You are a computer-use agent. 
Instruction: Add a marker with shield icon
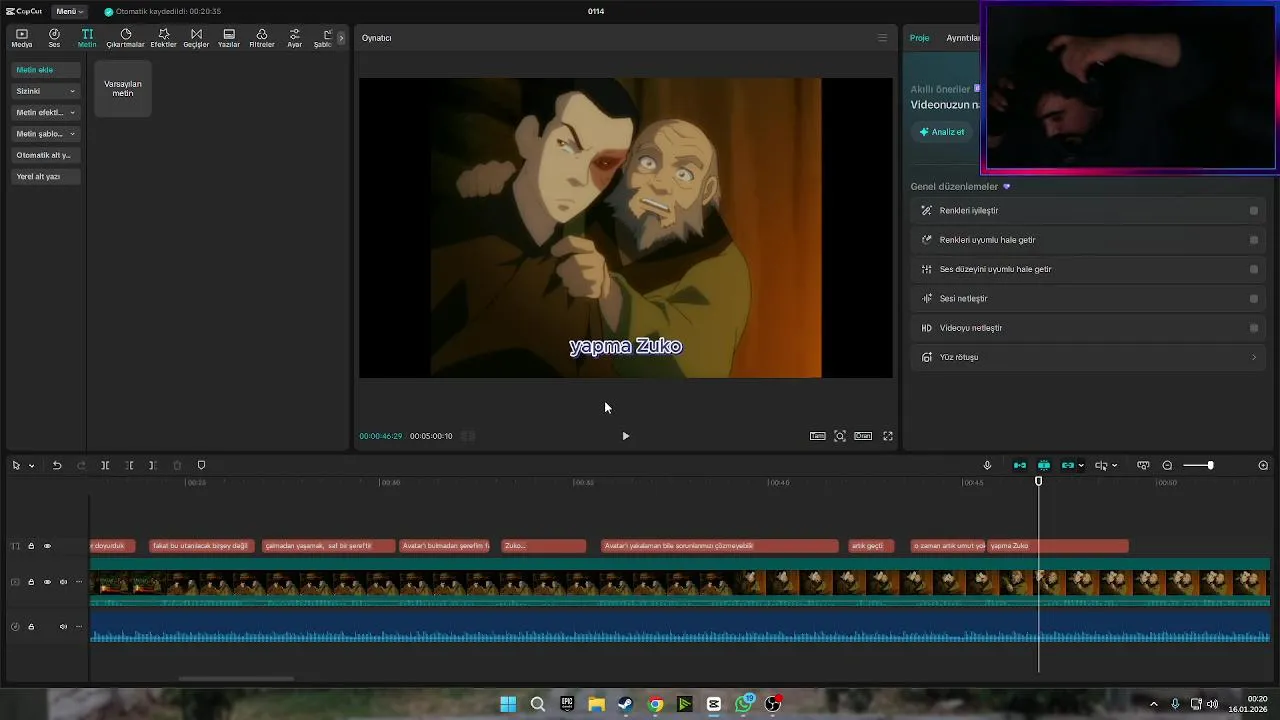[x=201, y=465]
